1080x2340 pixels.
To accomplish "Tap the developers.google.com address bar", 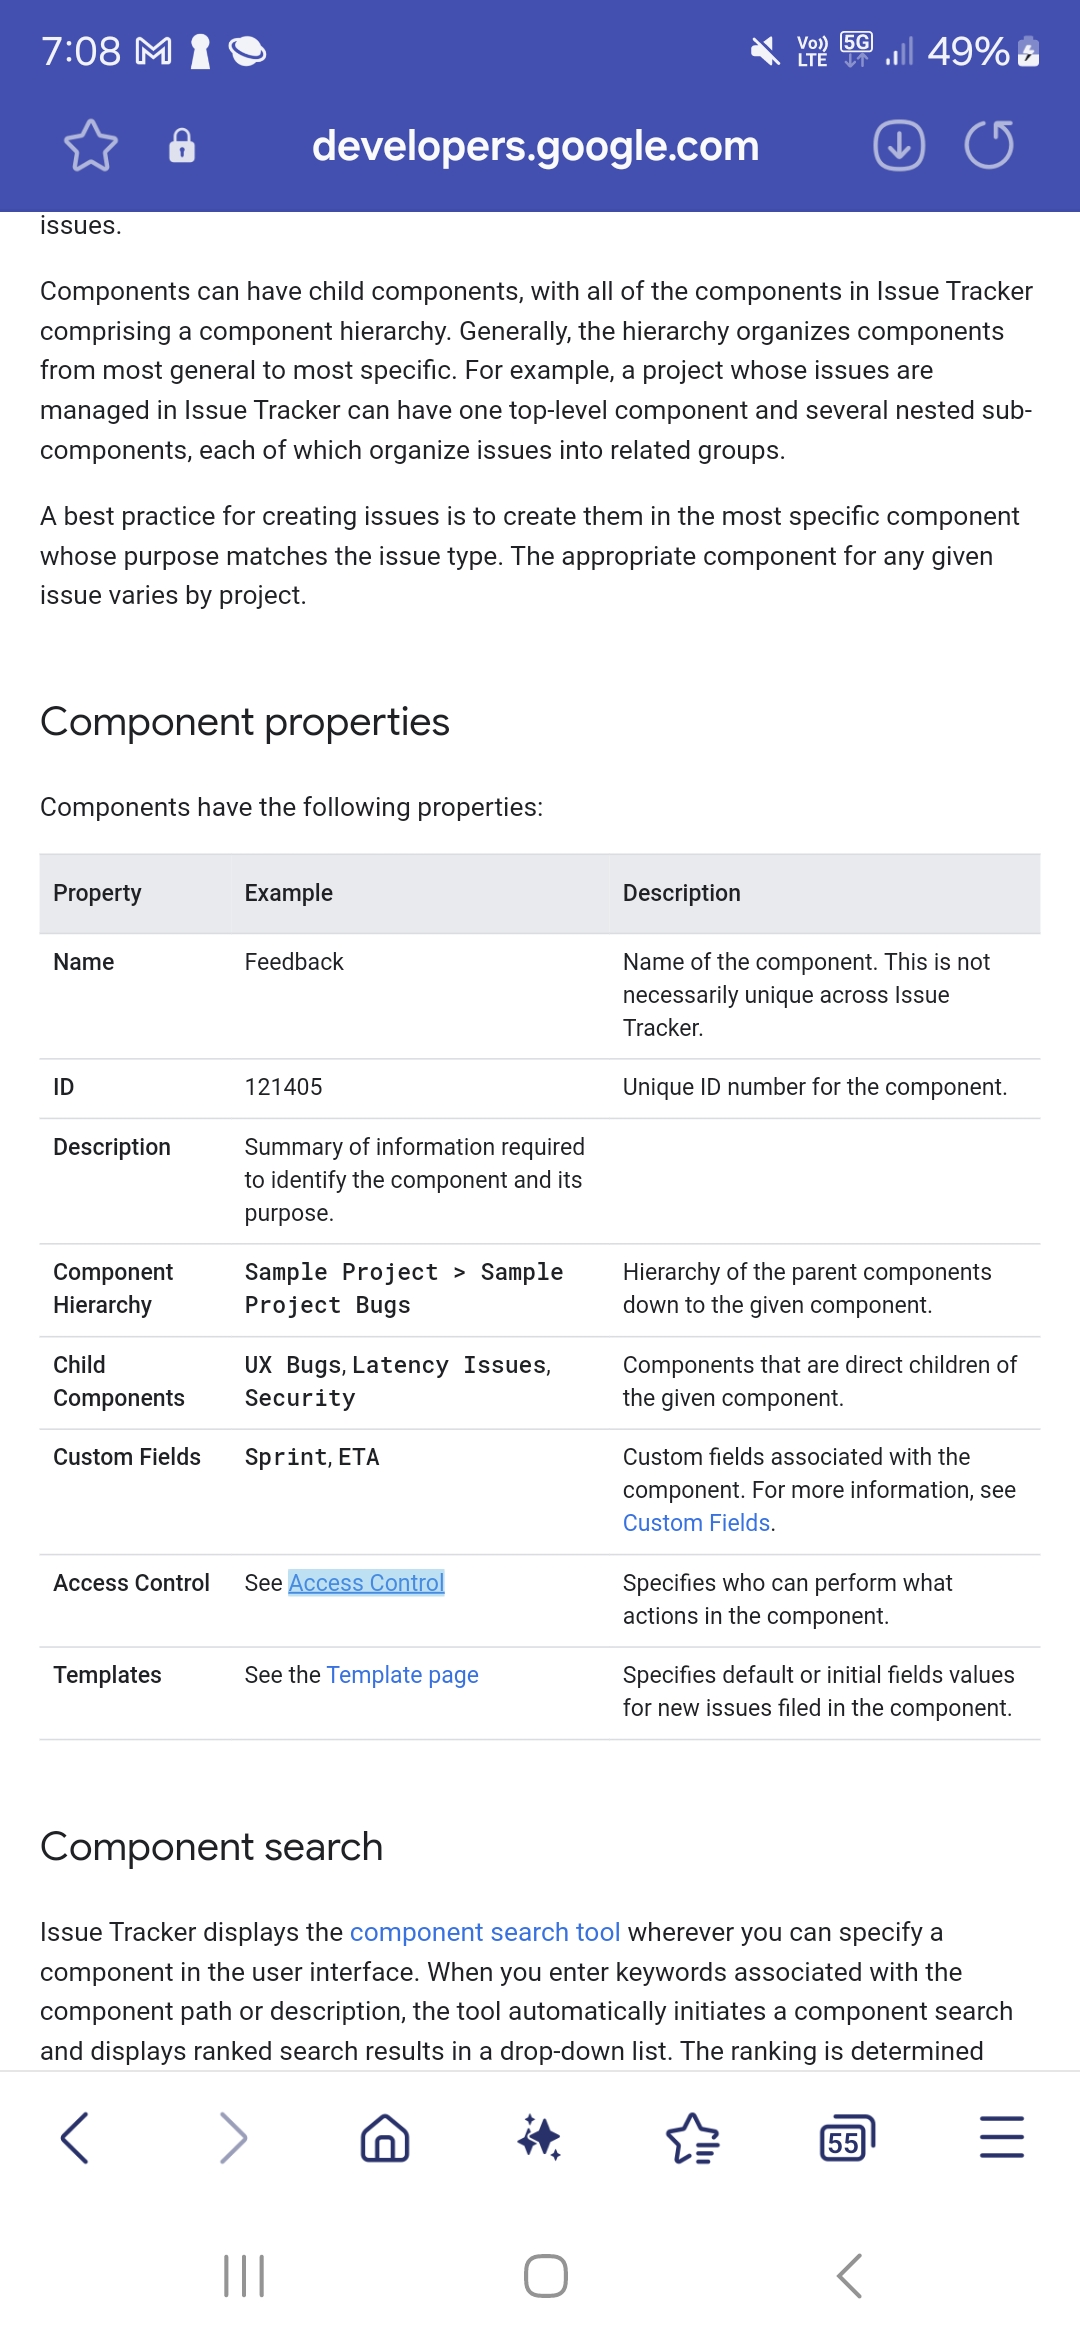I will [x=535, y=146].
